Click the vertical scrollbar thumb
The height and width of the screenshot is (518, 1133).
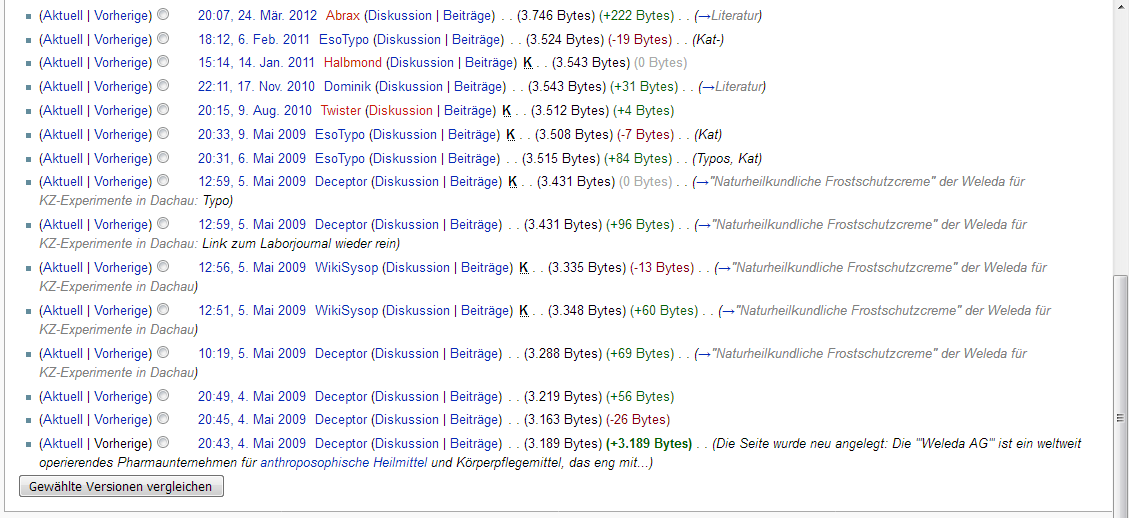(x=1122, y=418)
